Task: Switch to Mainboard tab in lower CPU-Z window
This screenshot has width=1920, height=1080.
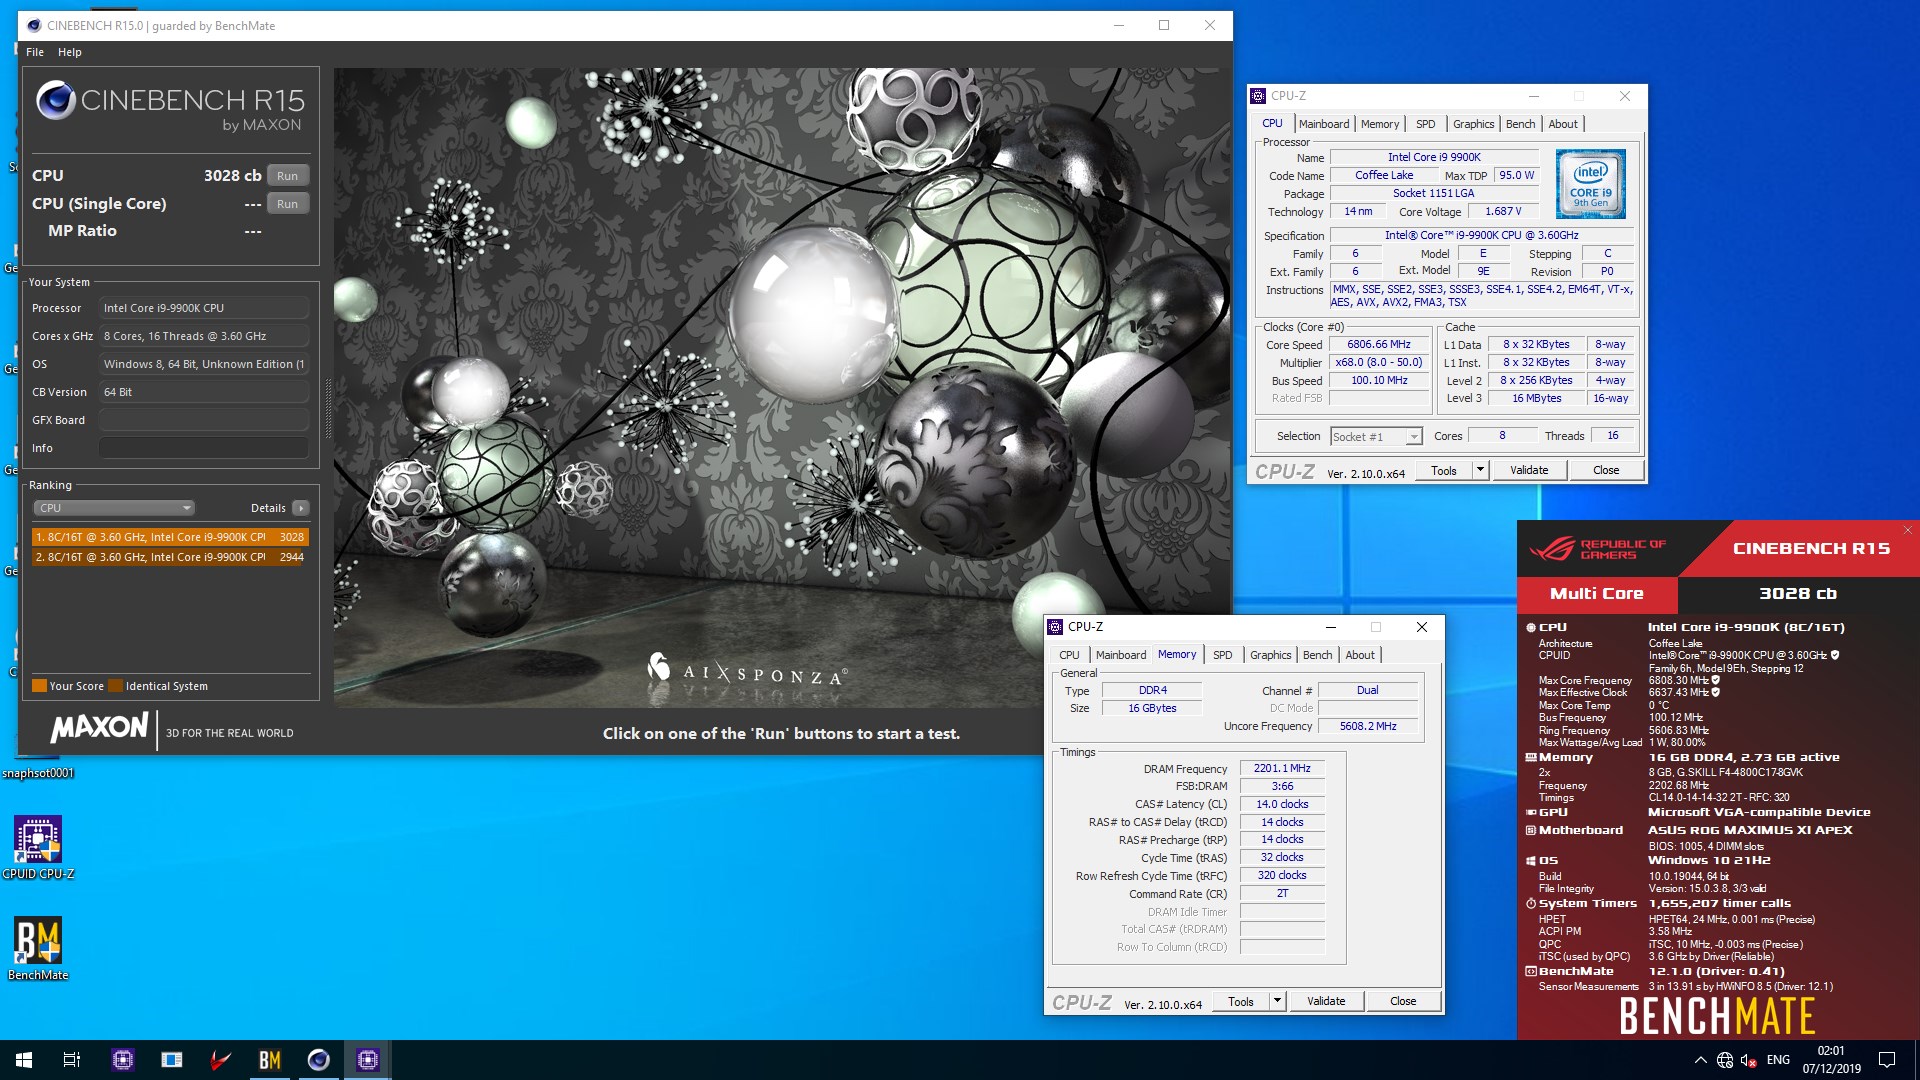Action: tap(1121, 655)
